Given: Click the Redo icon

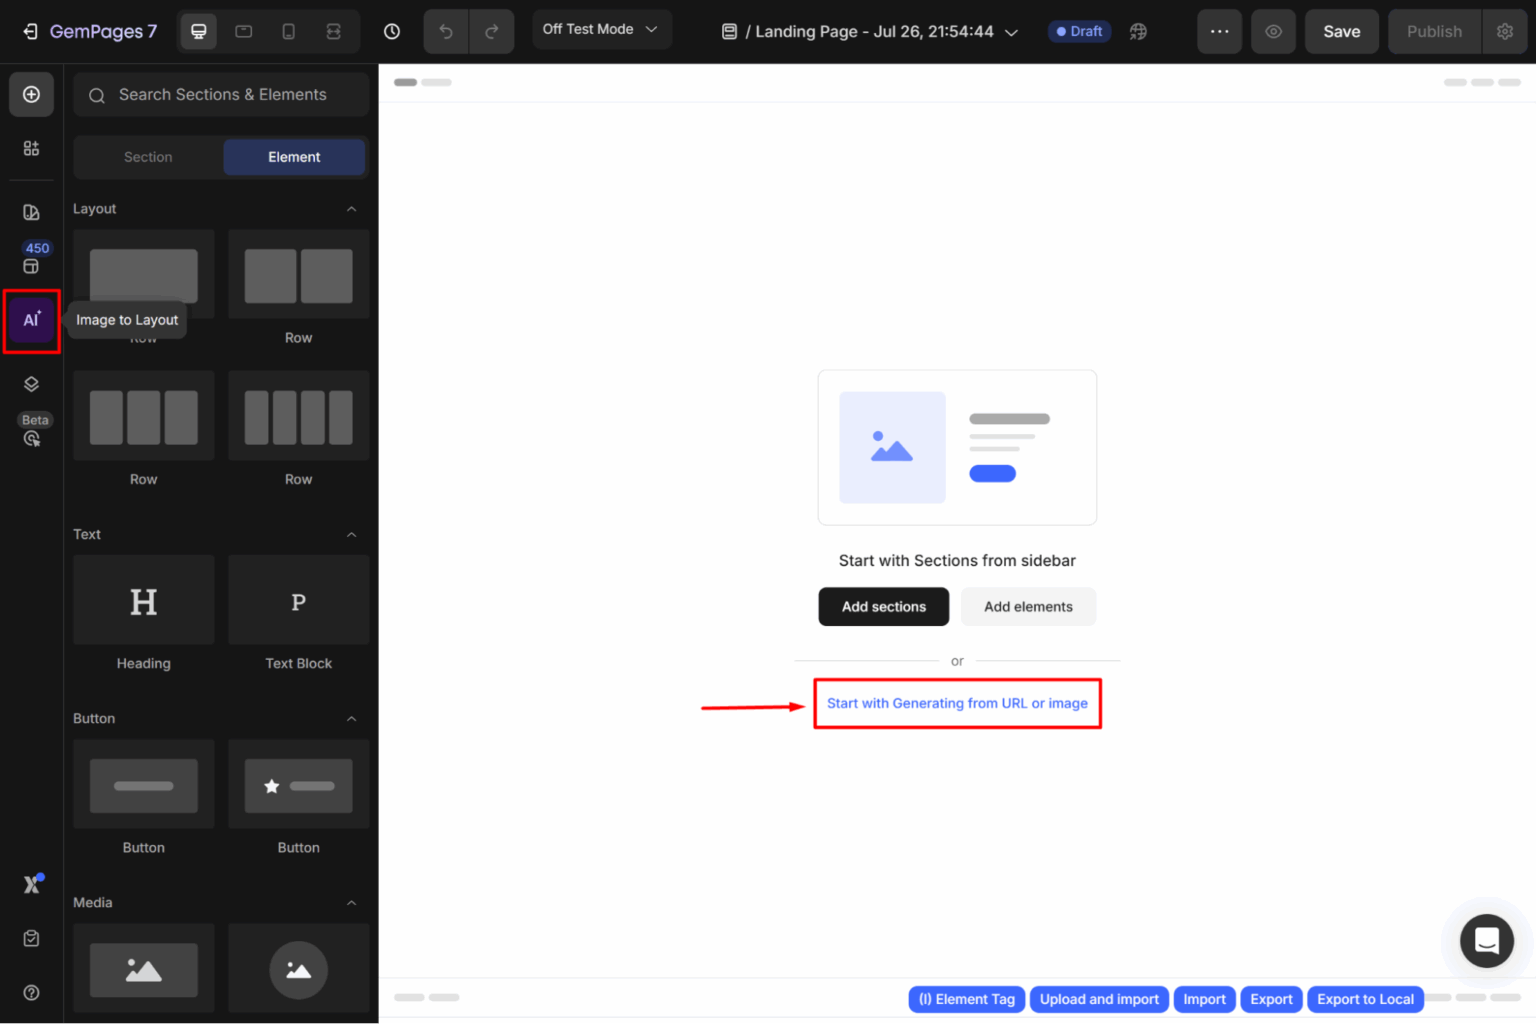Looking at the screenshot, I should point(491,31).
